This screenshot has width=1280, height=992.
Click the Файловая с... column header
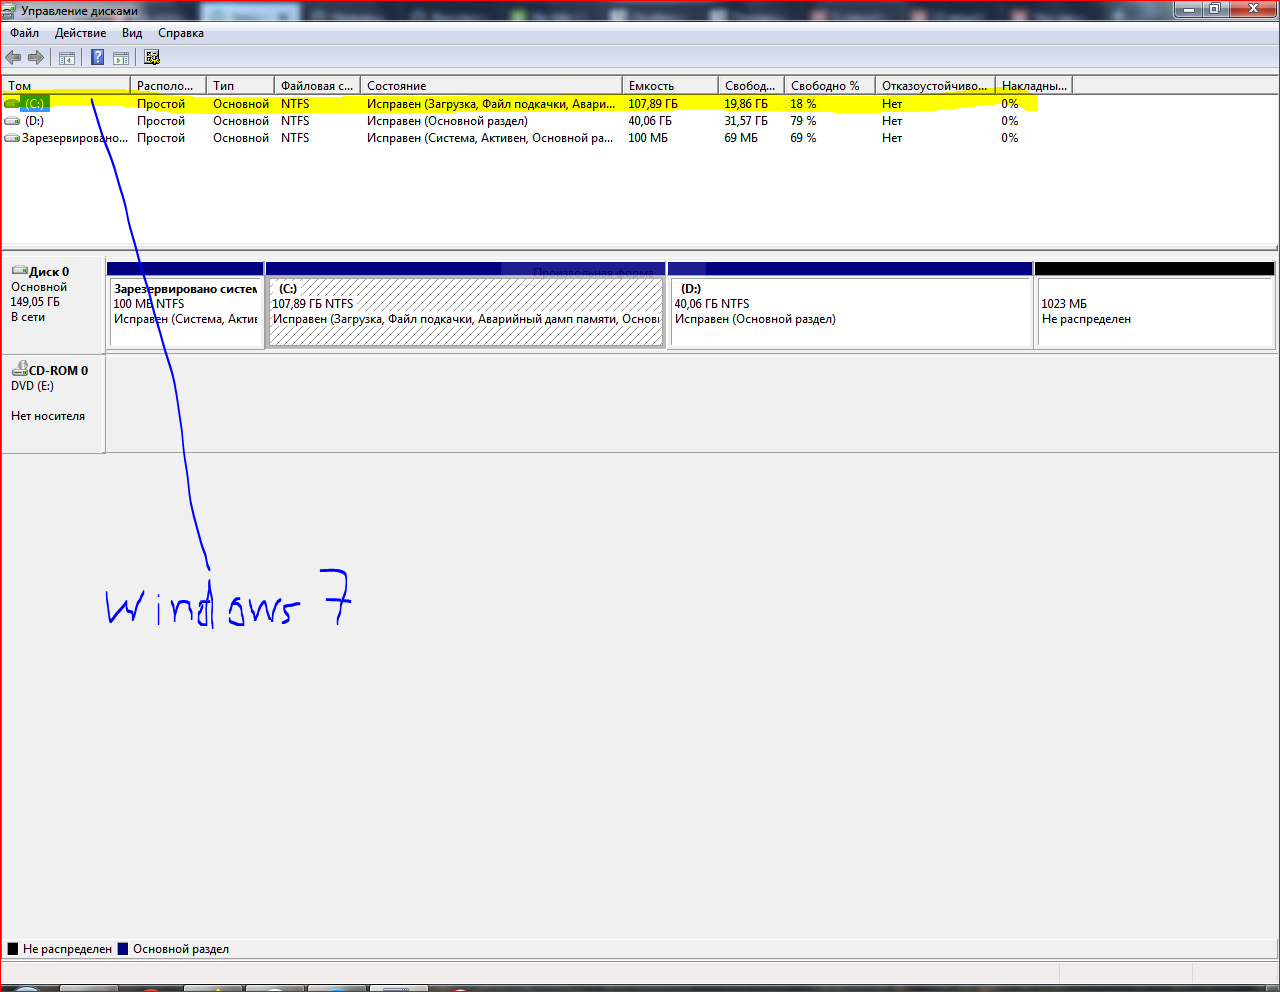(x=317, y=86)
